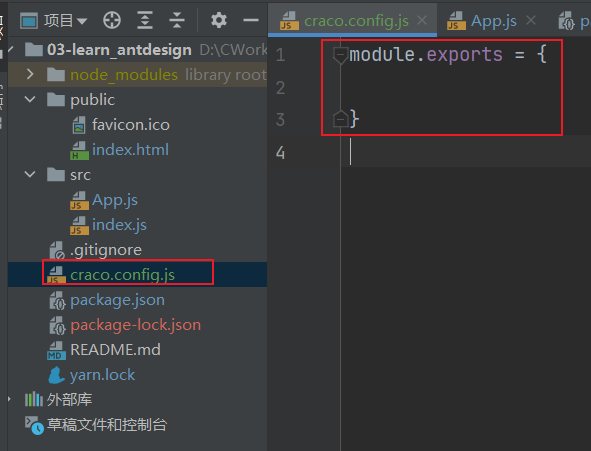This screenshot has height=451, width=591.
Task: Click the node_modules folder icon
Action: (x=56, y=75)
